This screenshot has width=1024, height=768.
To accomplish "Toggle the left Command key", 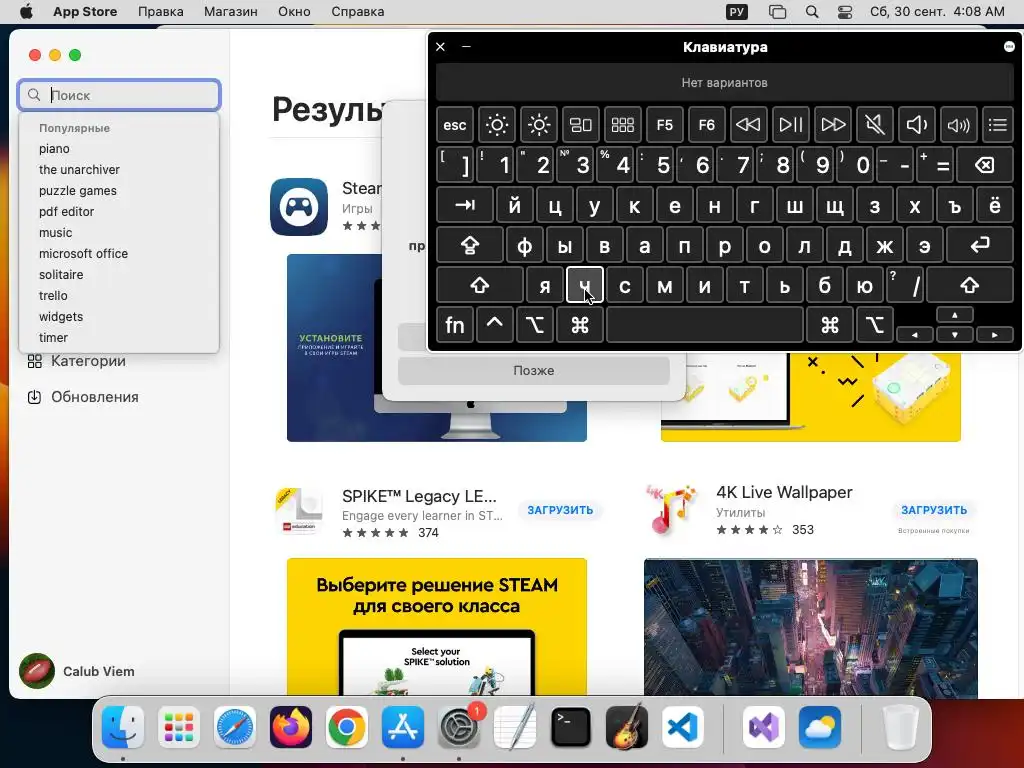I will pos(579,325).
